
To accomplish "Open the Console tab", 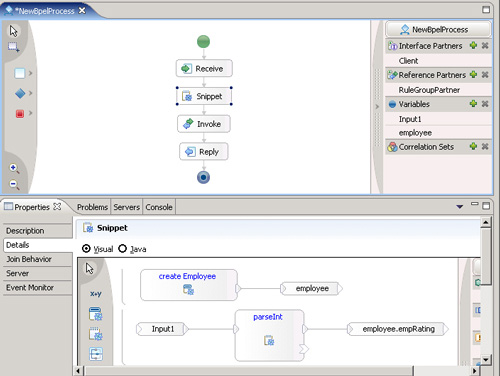I will (x=159, y=207).
